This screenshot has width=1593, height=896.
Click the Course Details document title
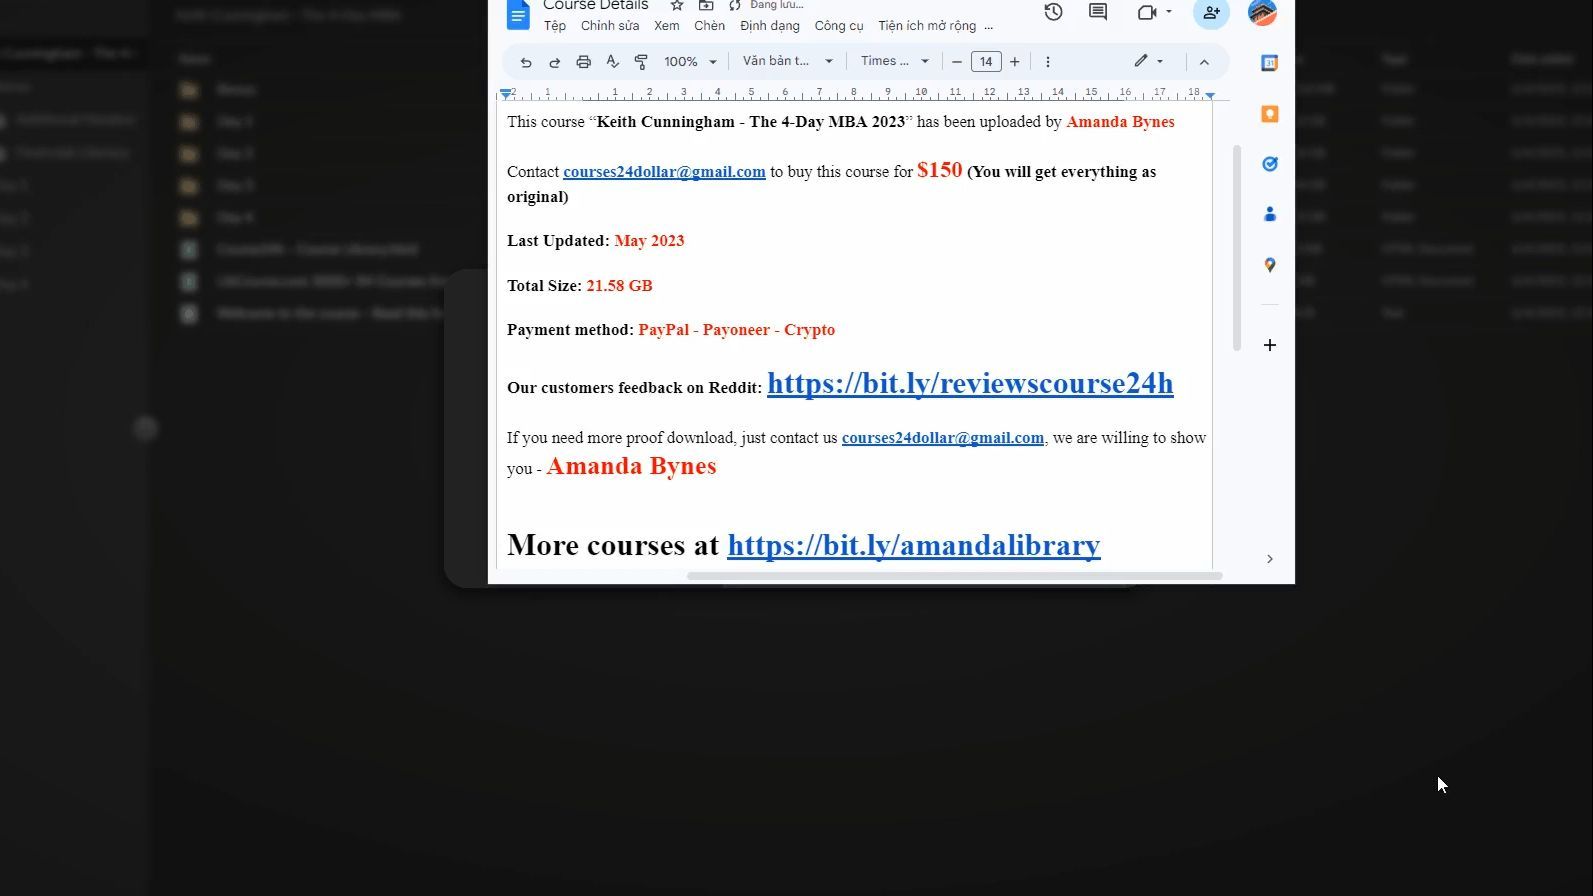(596, 6)
